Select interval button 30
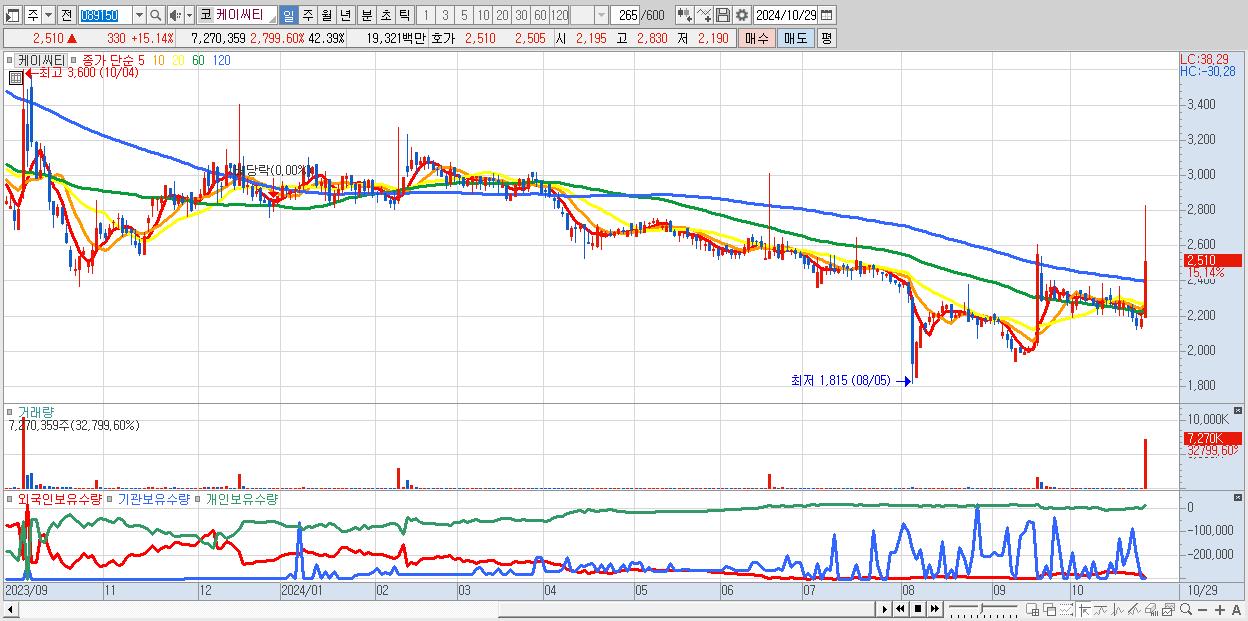 coord(521,15)
